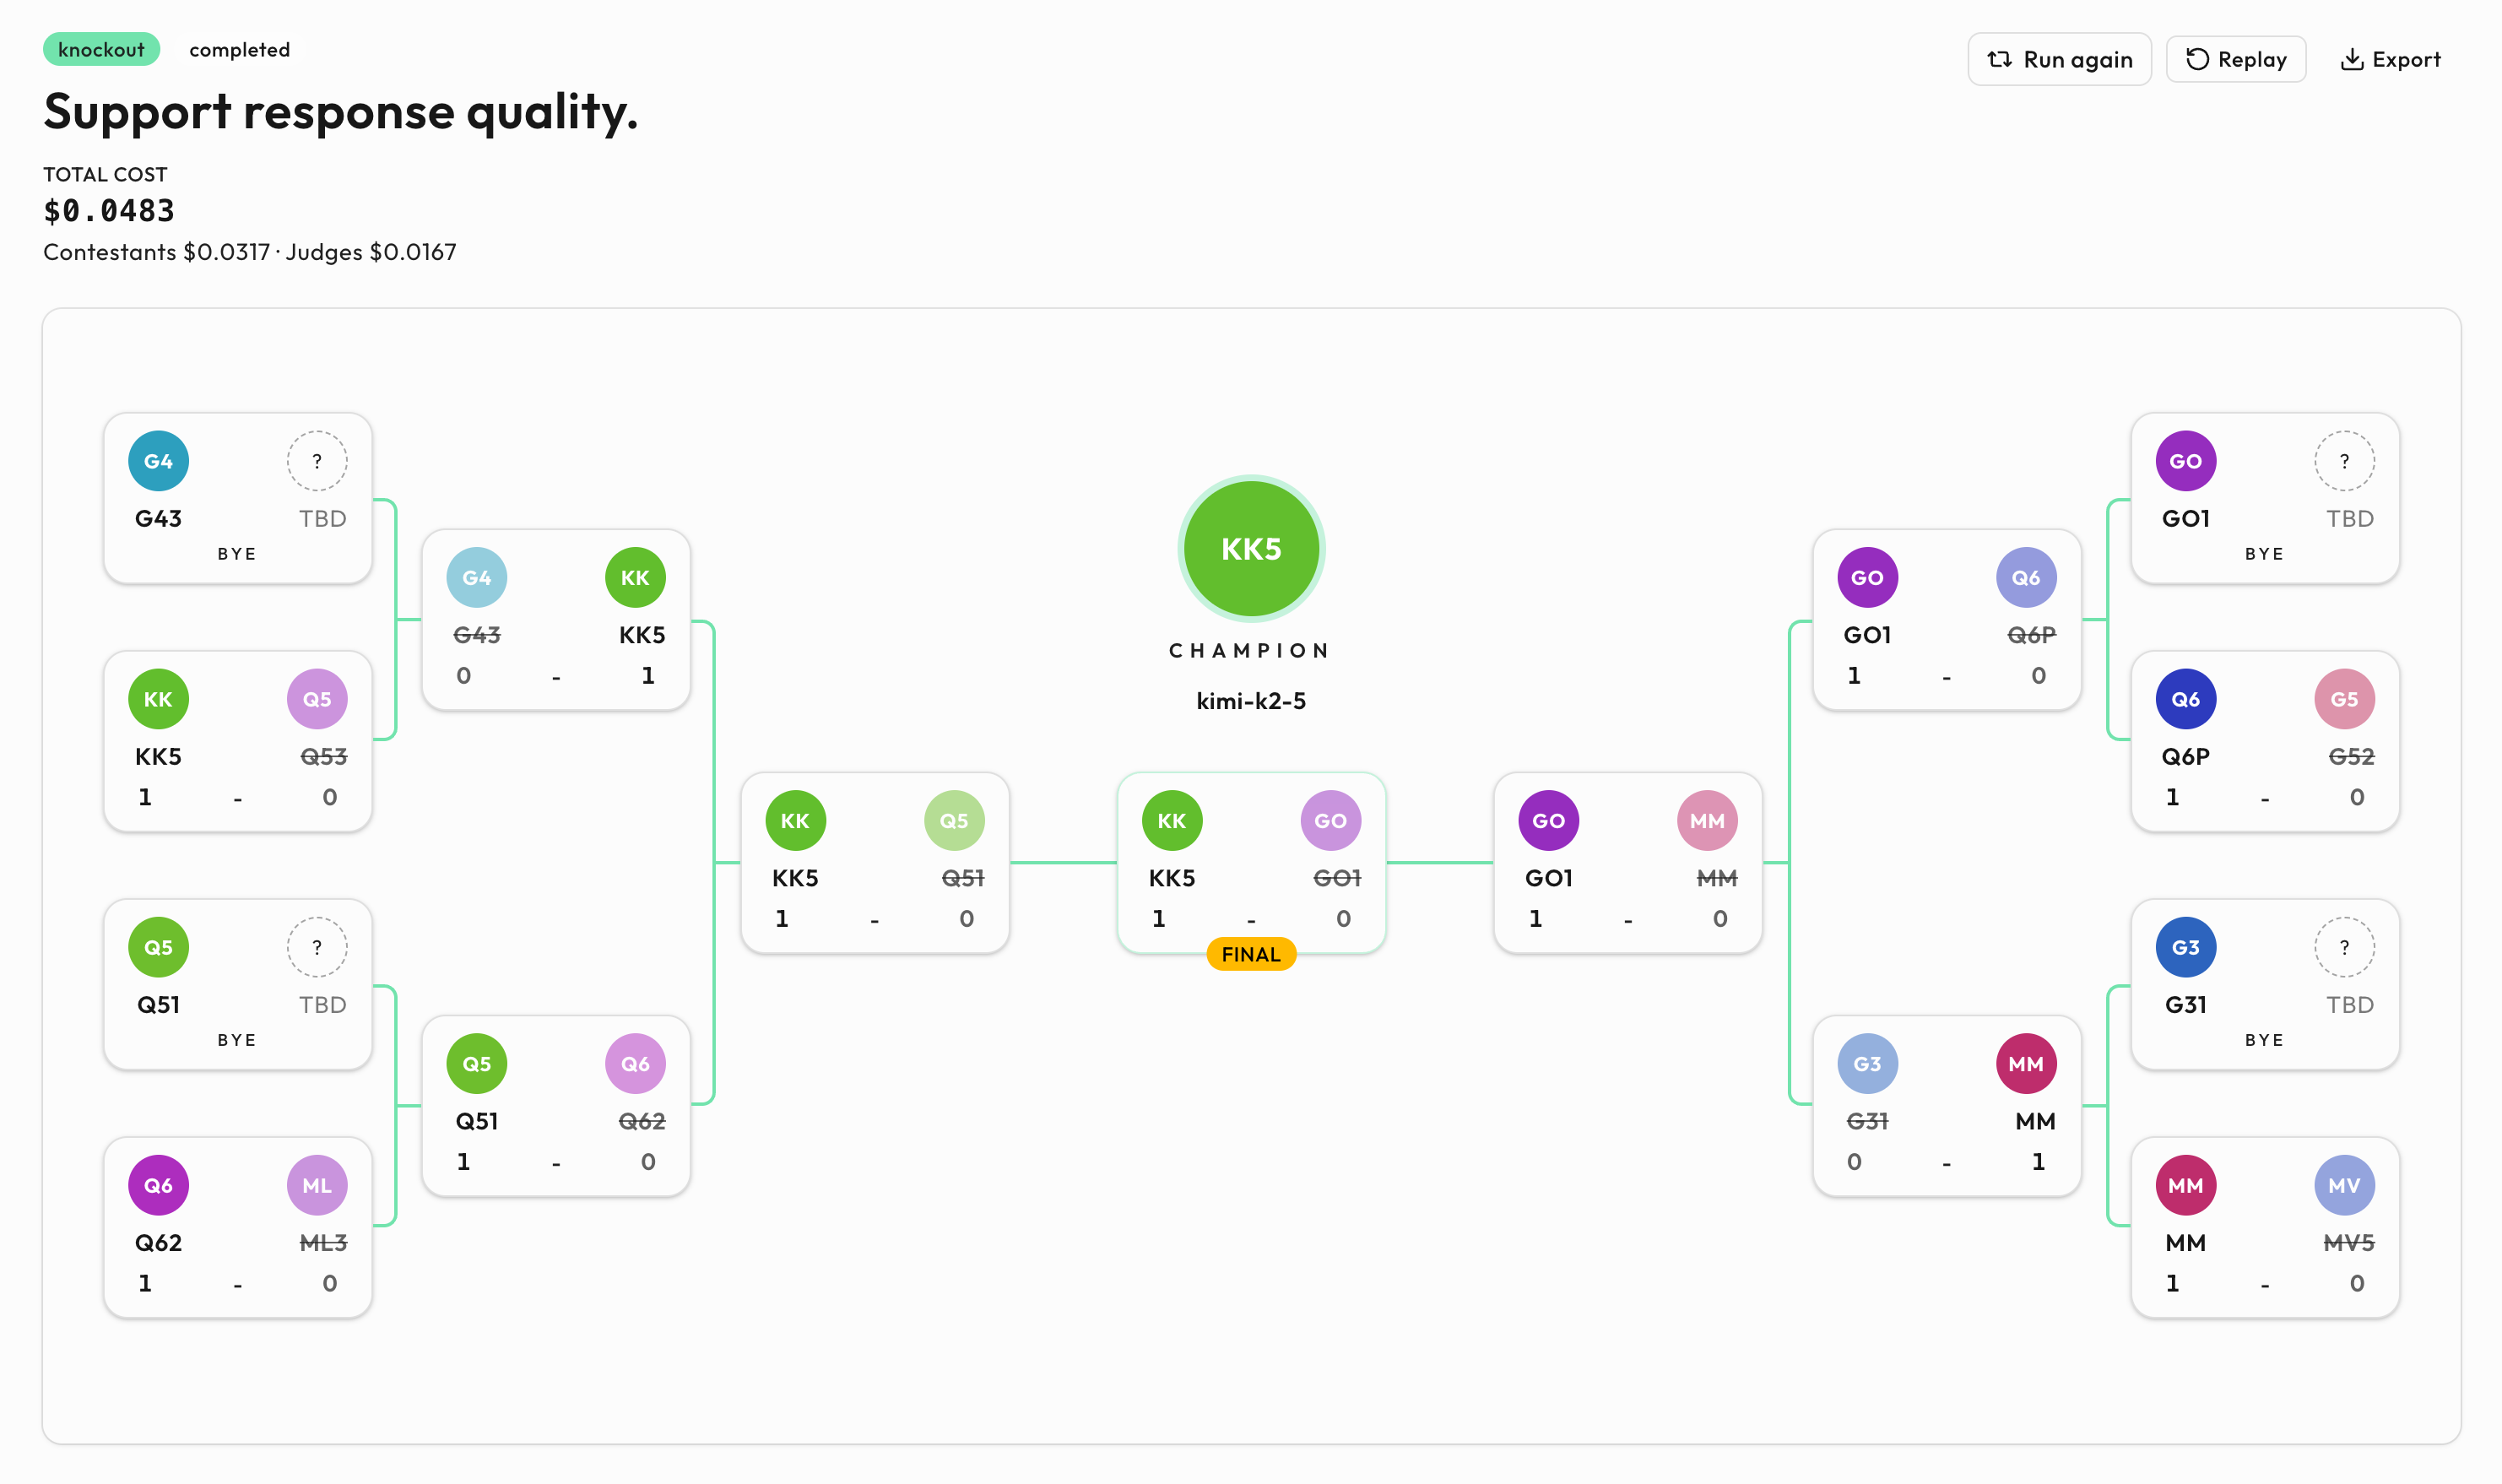Select MM avatar in GO1 vs MM semifinal

pos(1707,821)
